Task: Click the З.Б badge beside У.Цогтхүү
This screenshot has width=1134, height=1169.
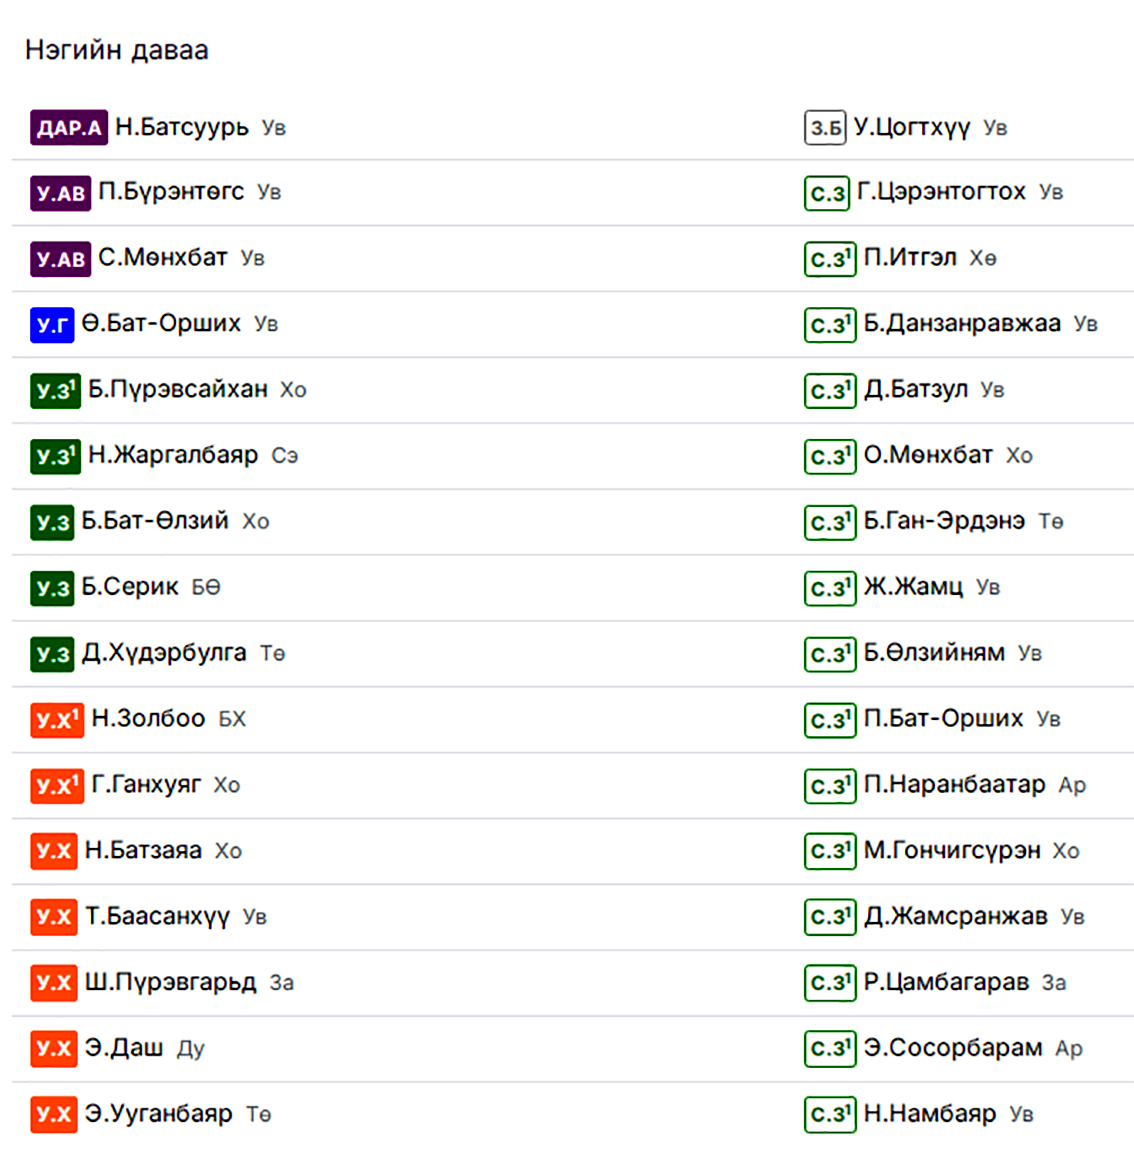Action: 825,128
